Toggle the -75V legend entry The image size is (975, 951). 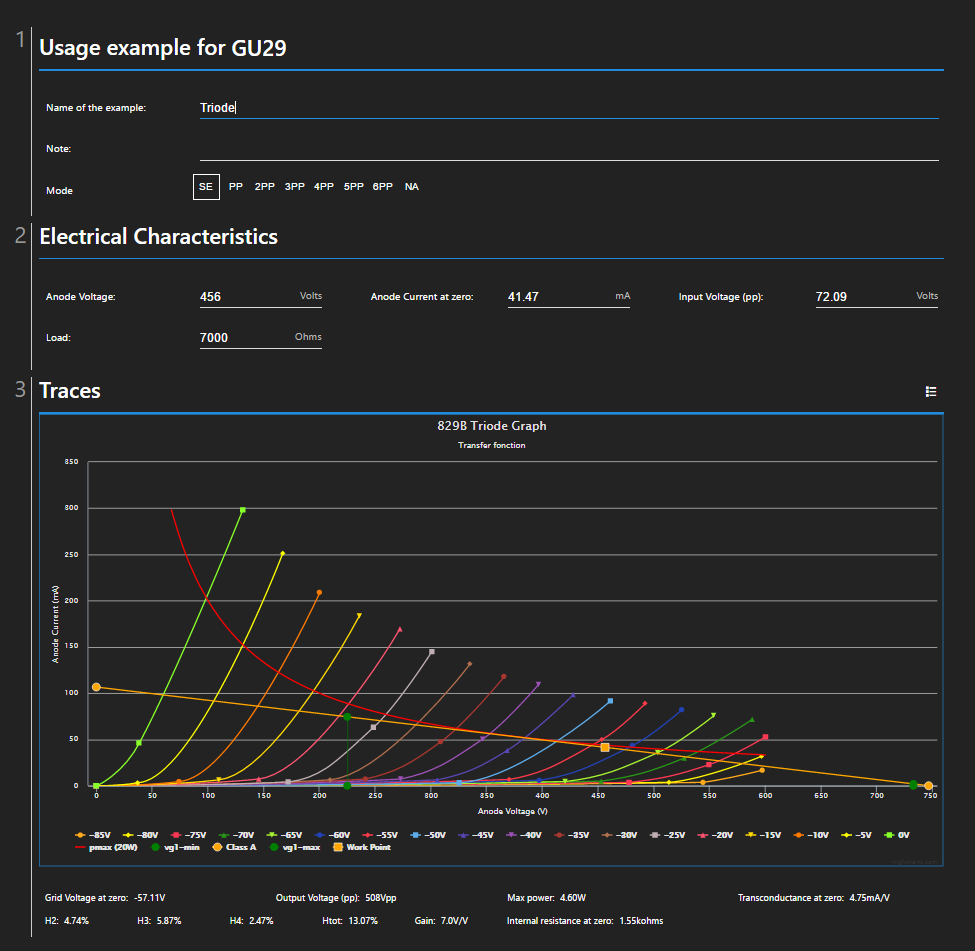coord(188,835)
